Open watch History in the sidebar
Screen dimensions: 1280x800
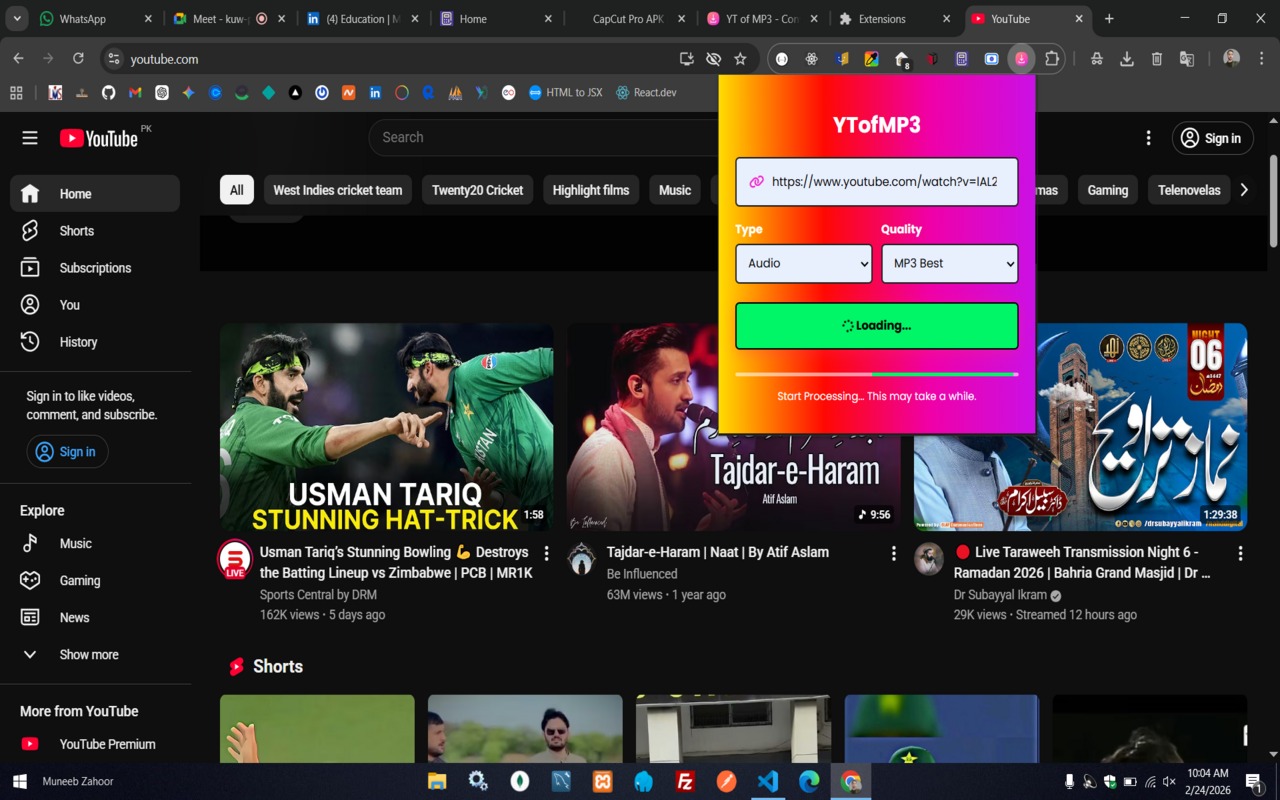[95, 342]
